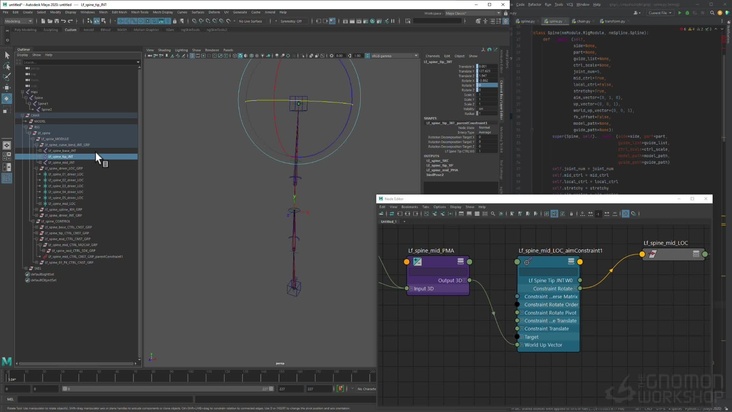Click Output 3D port on Lf_spine_mid_PMA
Image resolution: width=732 pixels, height=412 pixels.
click(470, 280)
